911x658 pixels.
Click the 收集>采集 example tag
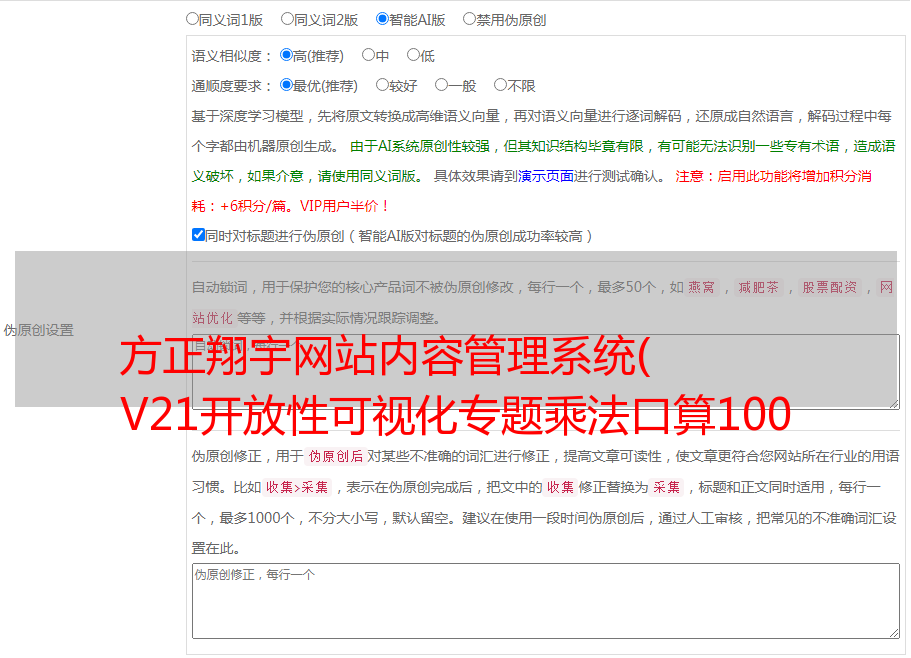point(297,487)
